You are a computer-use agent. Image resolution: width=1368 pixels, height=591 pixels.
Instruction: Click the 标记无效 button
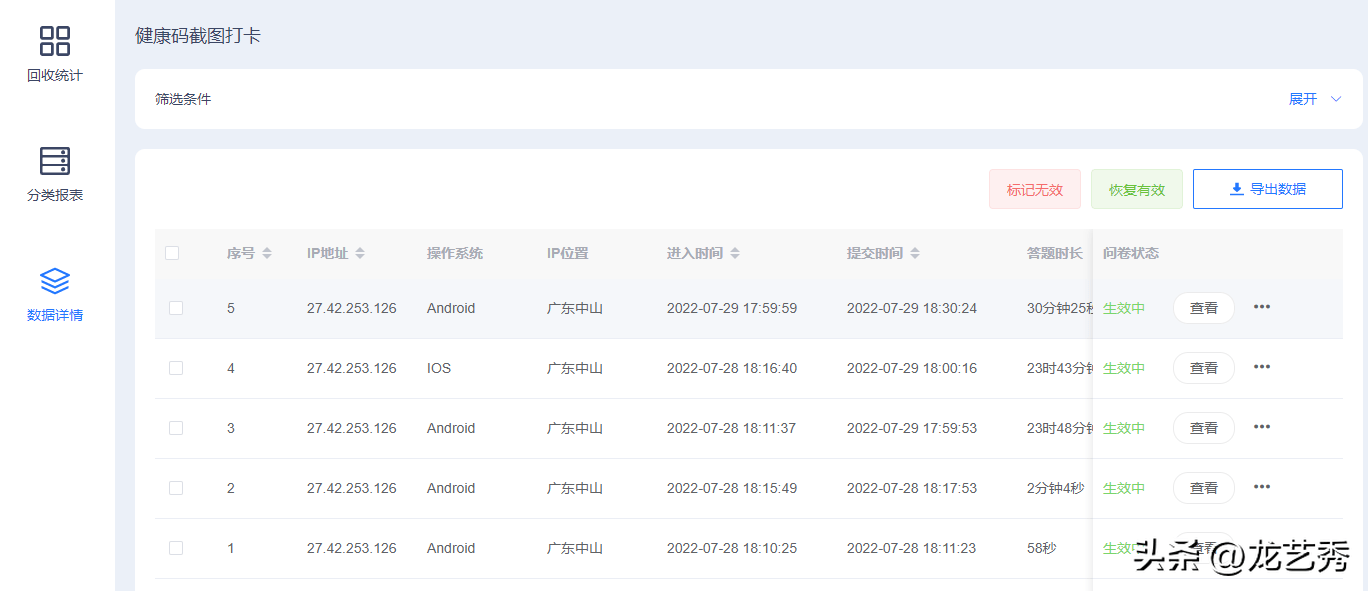click(1035, 189)
